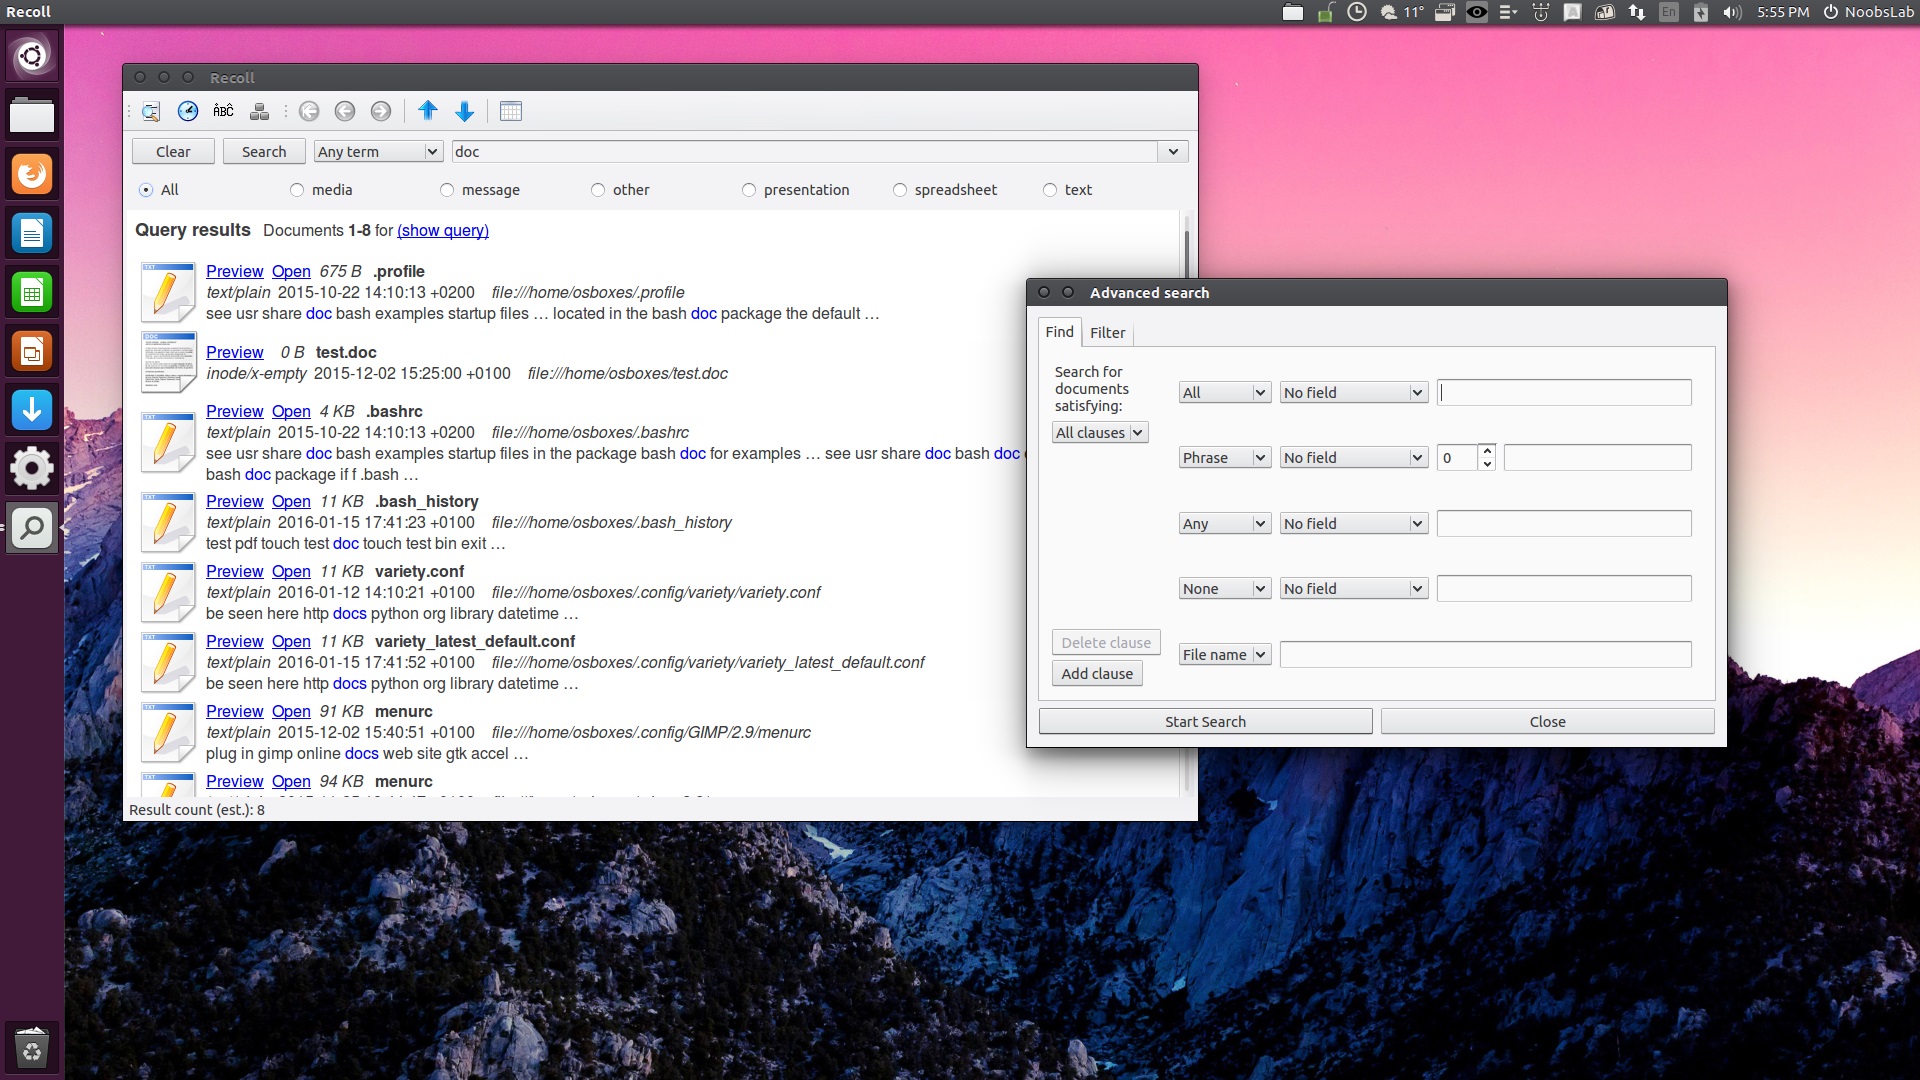The width and height of the screenshot is (1920, 1080).
Task: Filter results by presentation type
Action: pyautogui.click(x=748, y=190)
